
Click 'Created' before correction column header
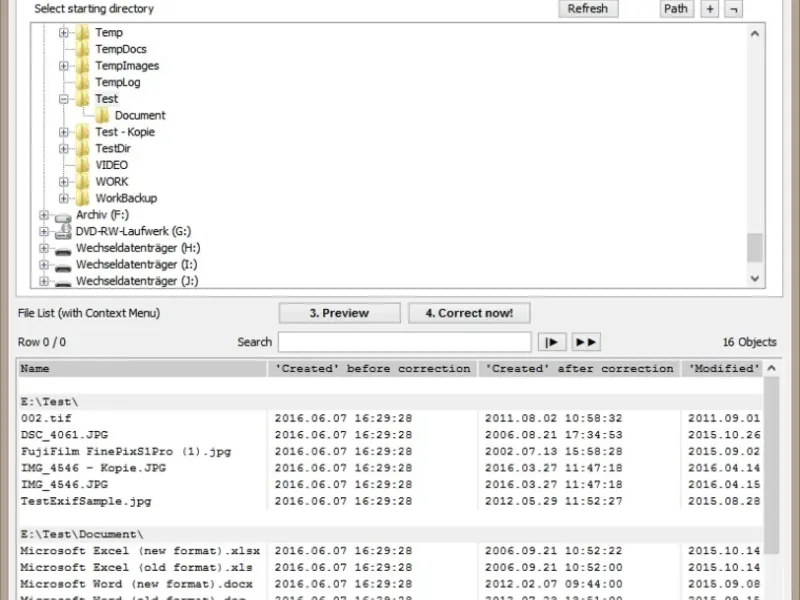pos(372,368)
